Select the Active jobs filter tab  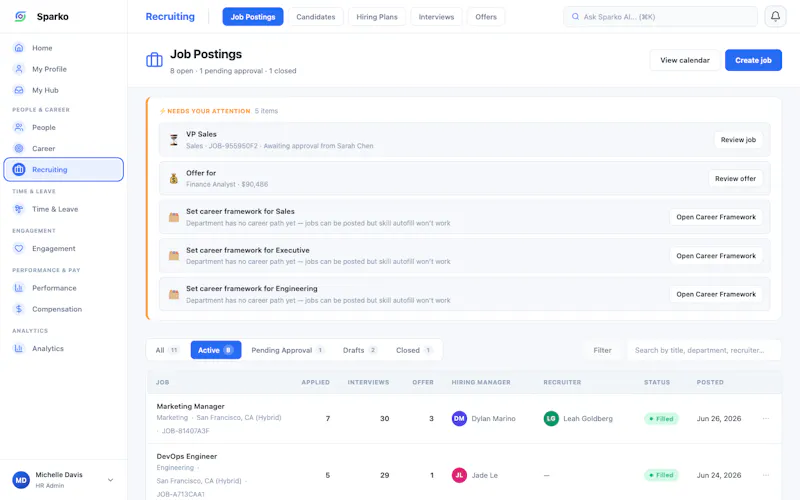coord(216,350)
